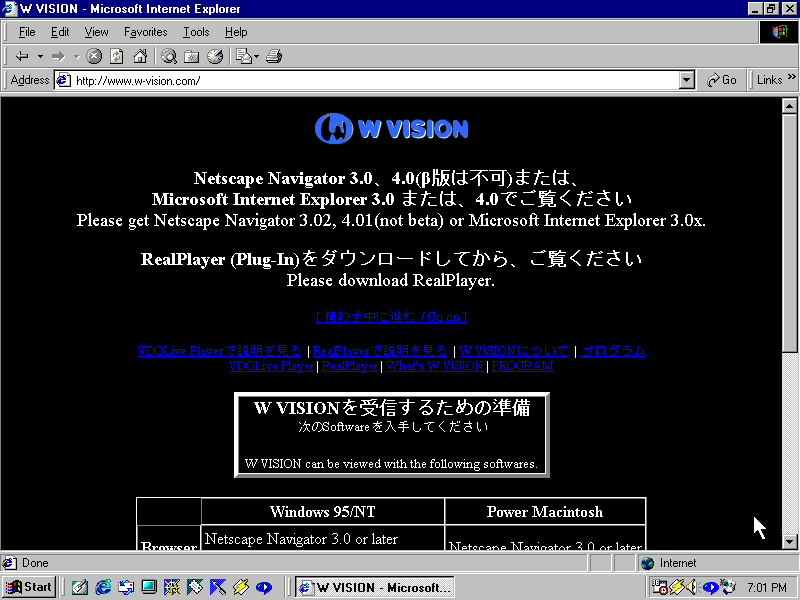Click the yellow lightning quick launch icon
Viewport: 800px width, 600px height.
tap(241, 587)
